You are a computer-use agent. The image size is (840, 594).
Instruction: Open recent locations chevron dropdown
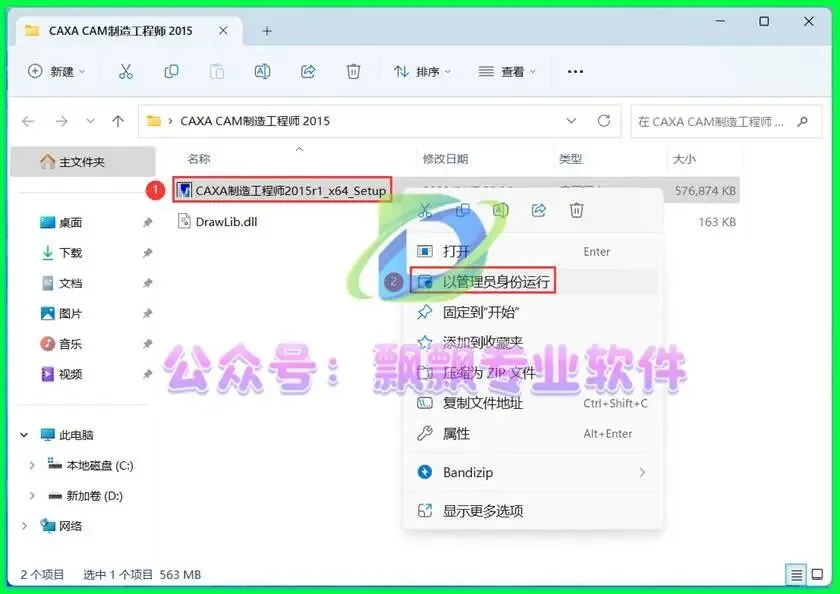(x=91, y=121)
